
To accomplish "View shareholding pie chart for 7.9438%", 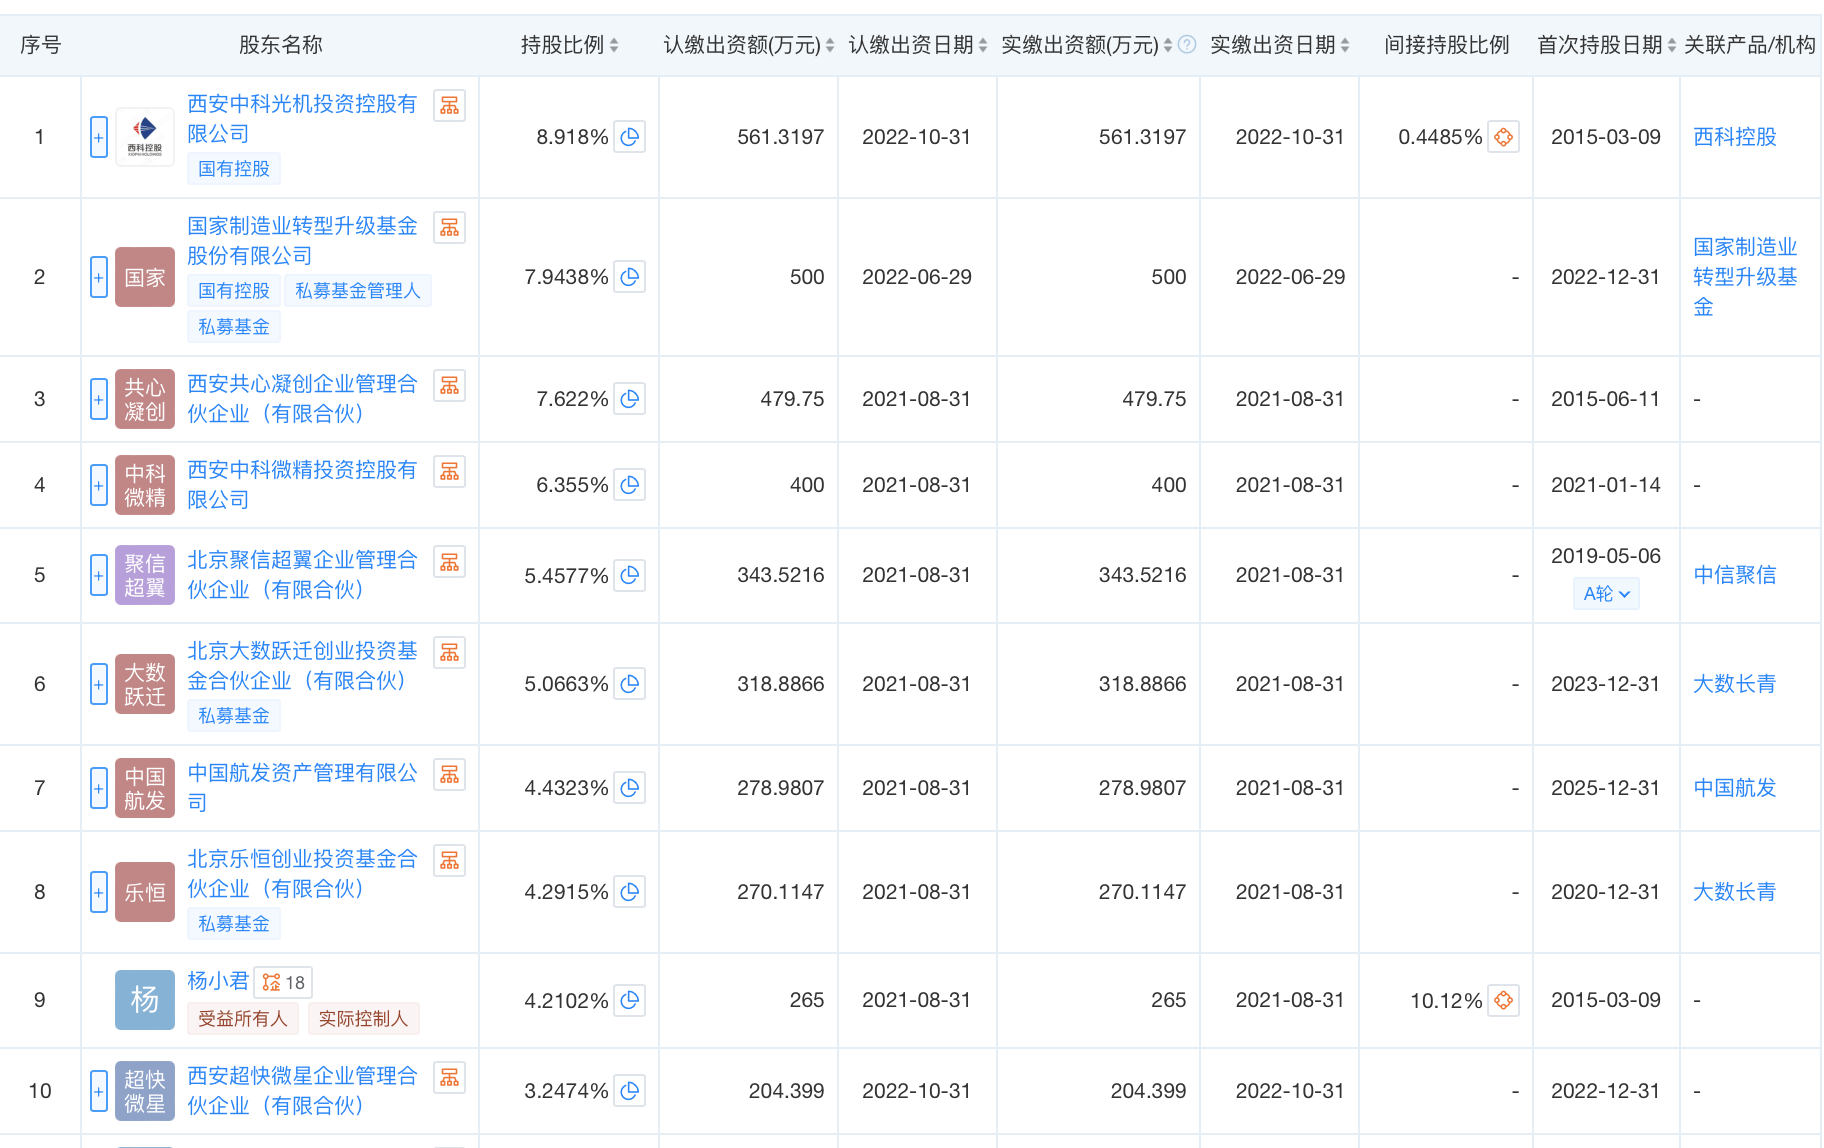I will click(629, 277).
